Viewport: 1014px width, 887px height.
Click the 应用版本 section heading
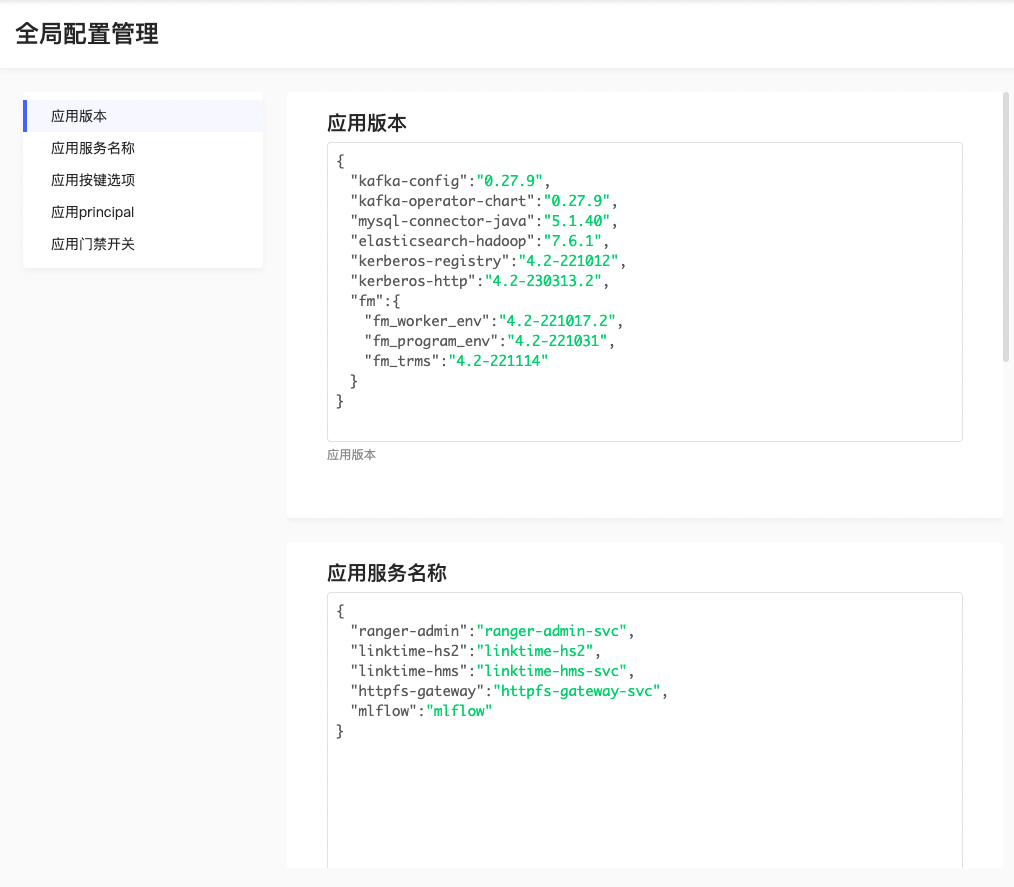click(x=367, y=123)
